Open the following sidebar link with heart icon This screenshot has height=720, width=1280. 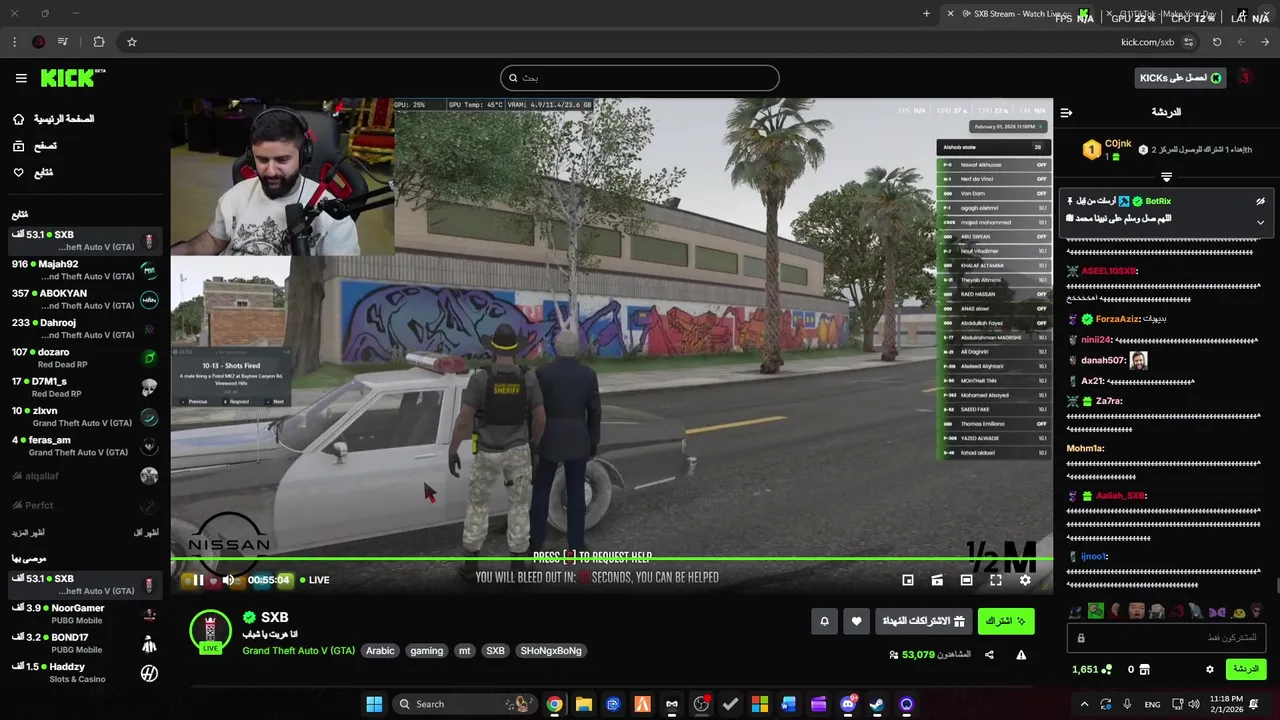(x=33, y=173)
